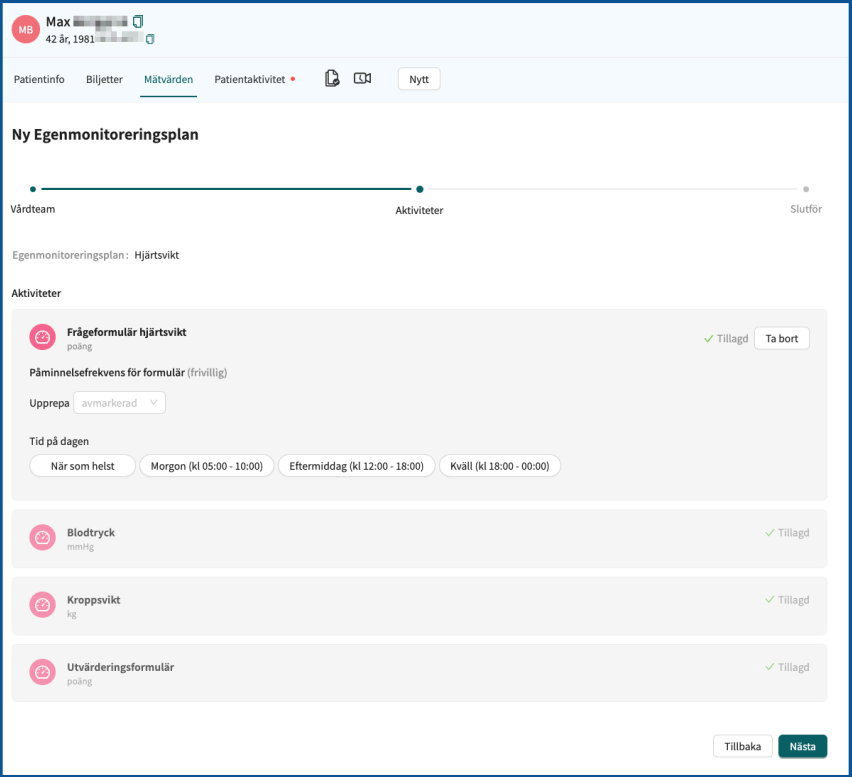Copy patient name with the copy icon

coord(138,21)
